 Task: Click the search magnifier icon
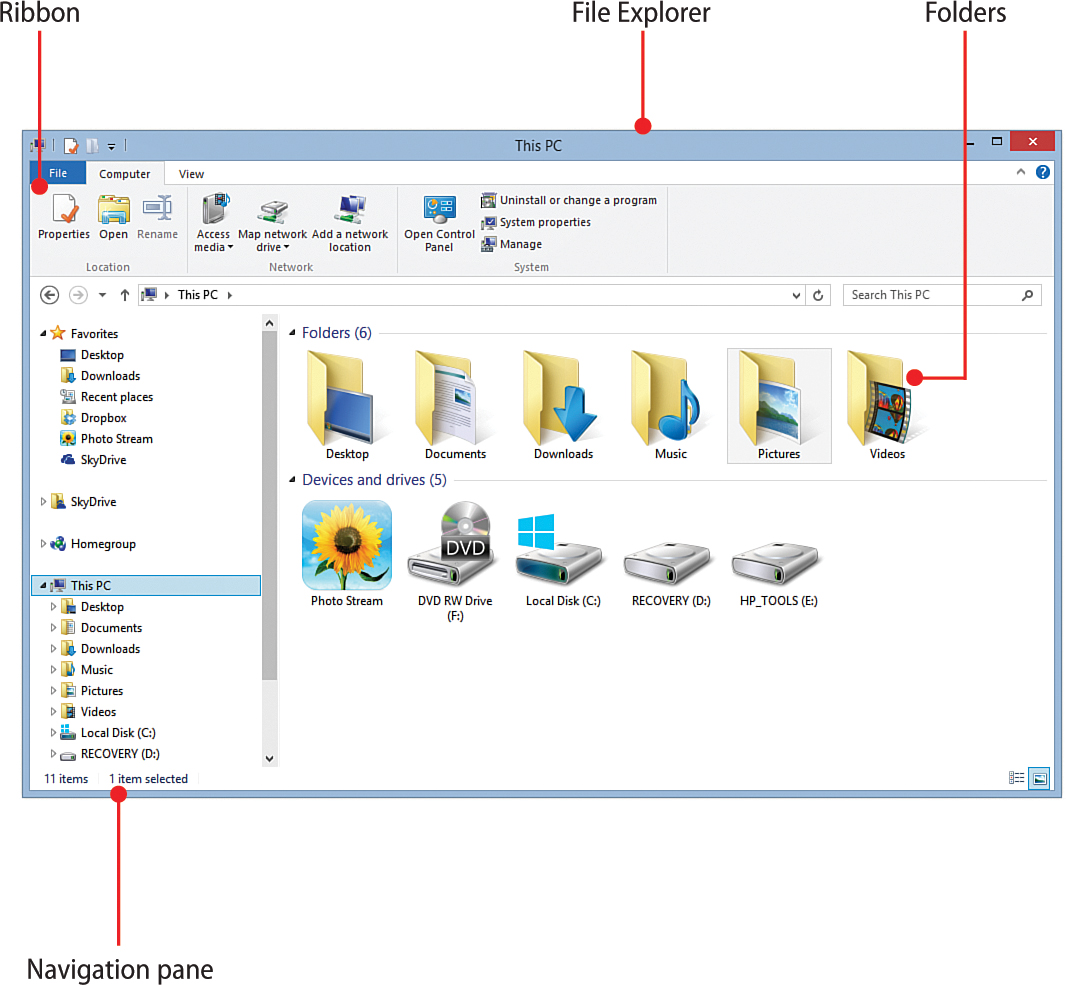[1027, 295]
